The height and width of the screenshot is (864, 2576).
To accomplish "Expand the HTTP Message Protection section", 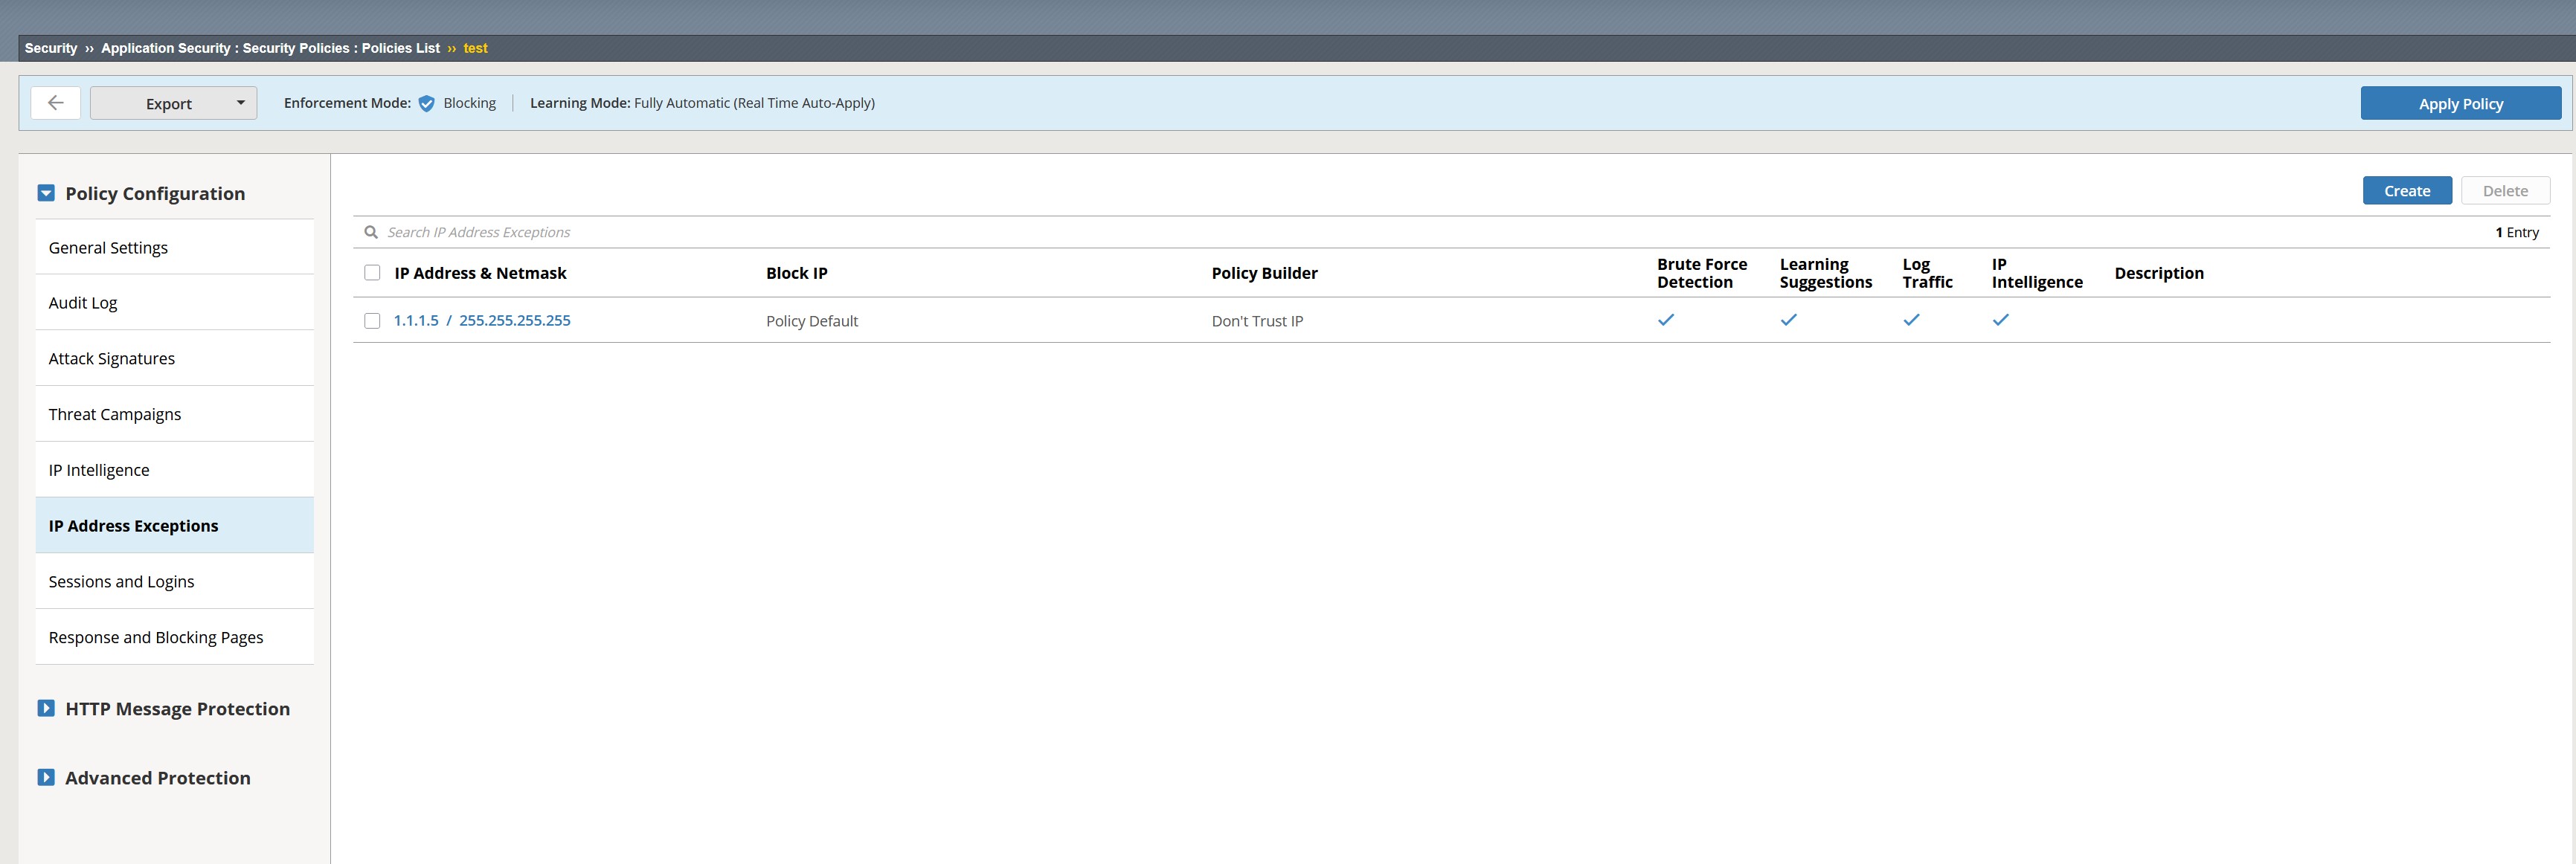I will pyautogui.click(x=46, y=708).
